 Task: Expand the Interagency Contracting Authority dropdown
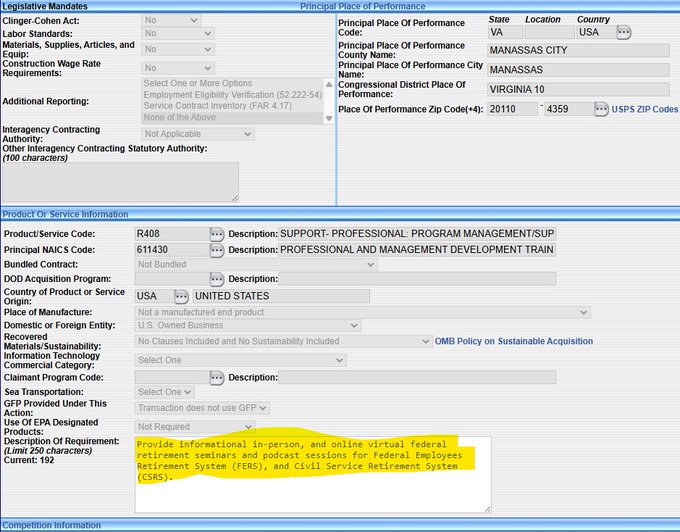pos(197,134)
